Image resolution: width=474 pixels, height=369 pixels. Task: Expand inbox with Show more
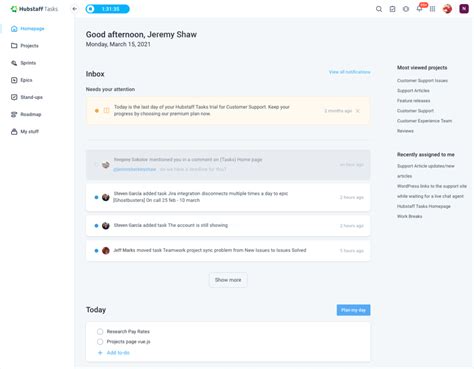(228, 280)
